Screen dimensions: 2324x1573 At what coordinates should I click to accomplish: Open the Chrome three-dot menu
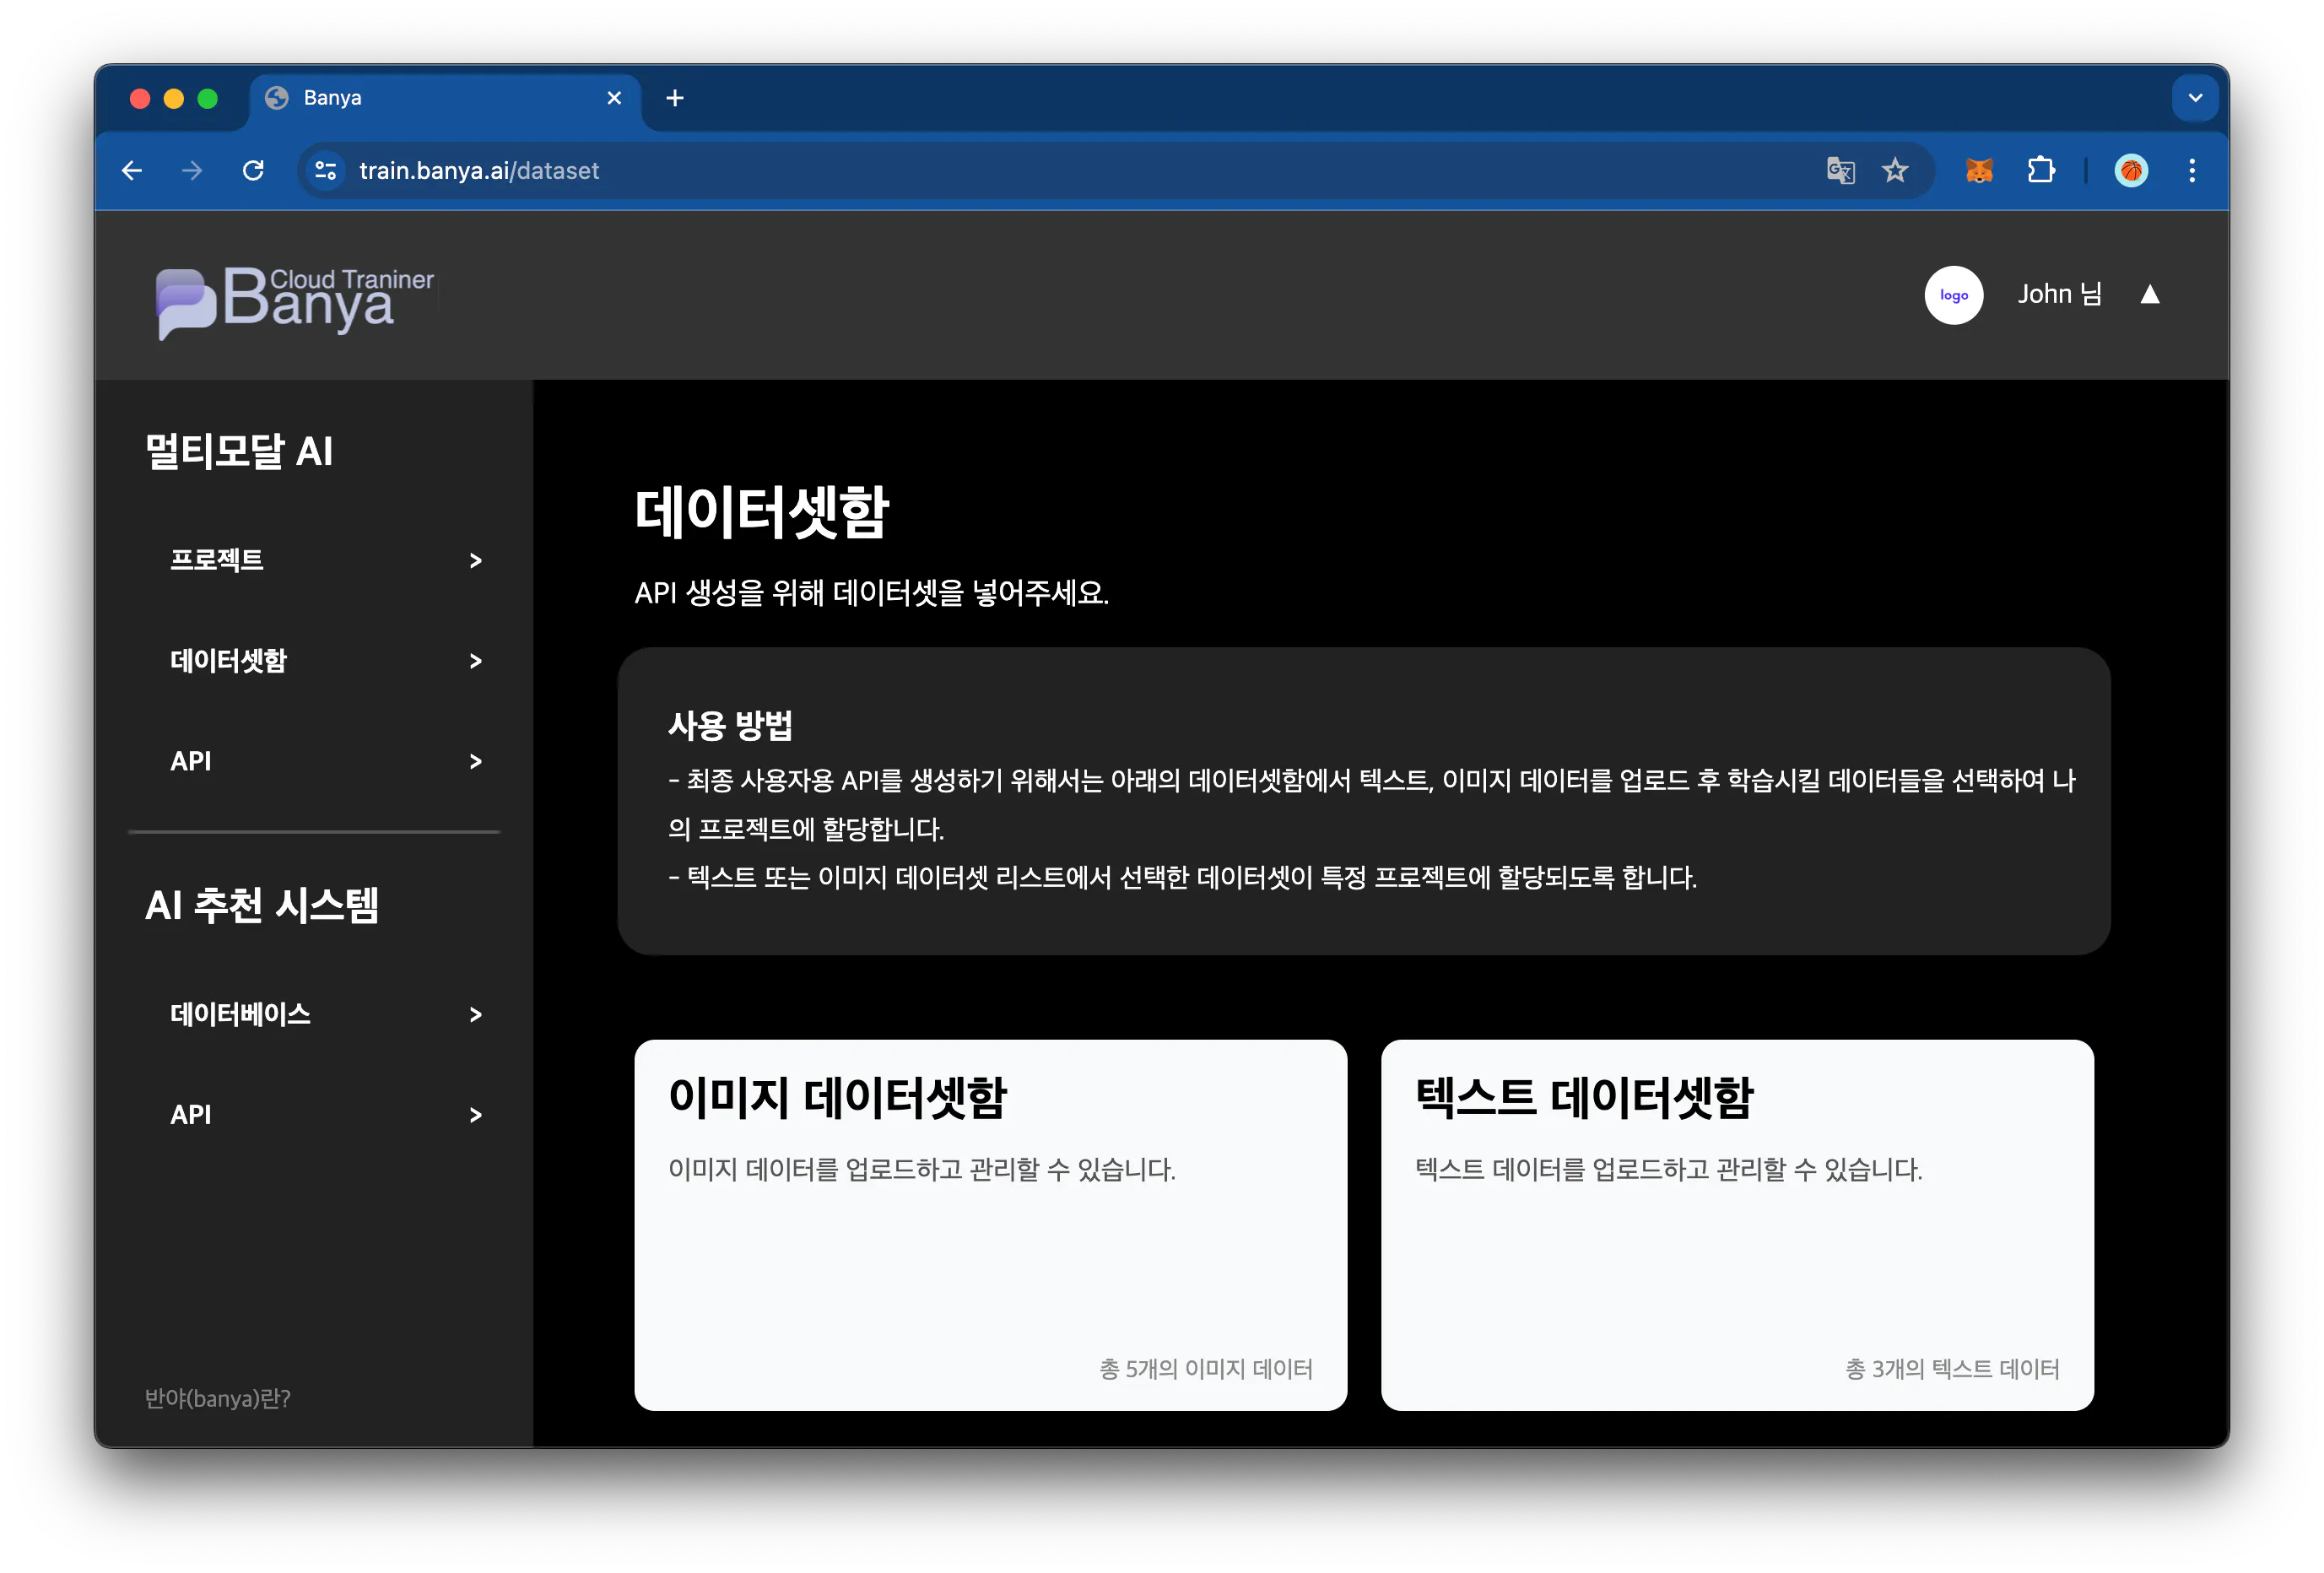[2192, 171]
